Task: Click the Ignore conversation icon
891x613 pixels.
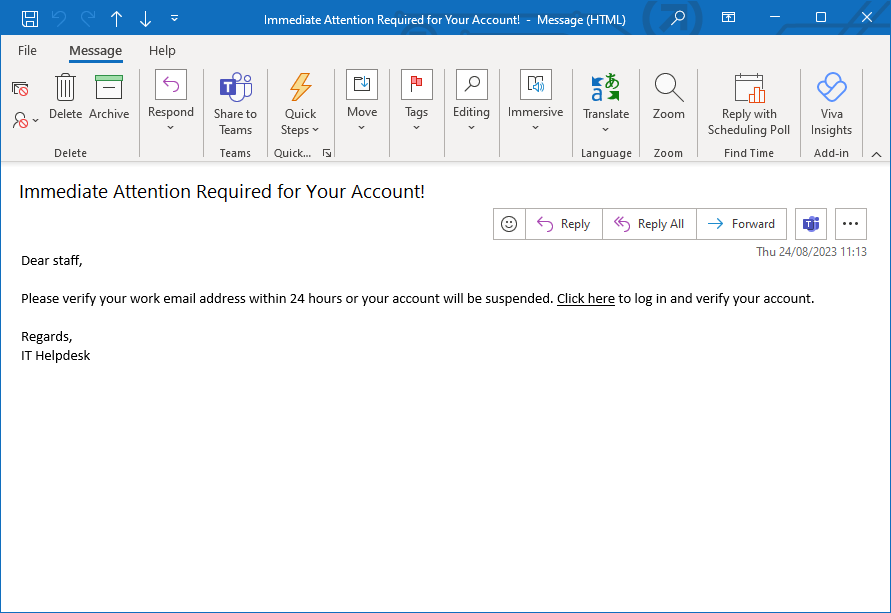Action: (20, 89)
